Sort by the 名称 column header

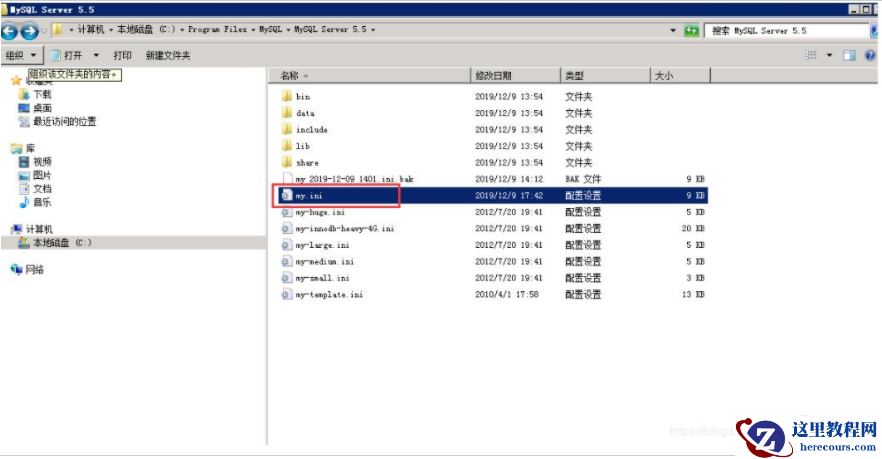point(368,75)
